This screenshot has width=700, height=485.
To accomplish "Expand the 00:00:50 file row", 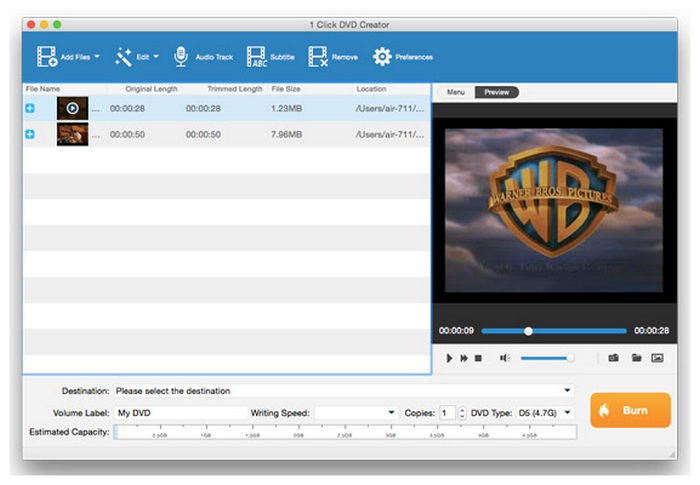I will tap(30, 134).
